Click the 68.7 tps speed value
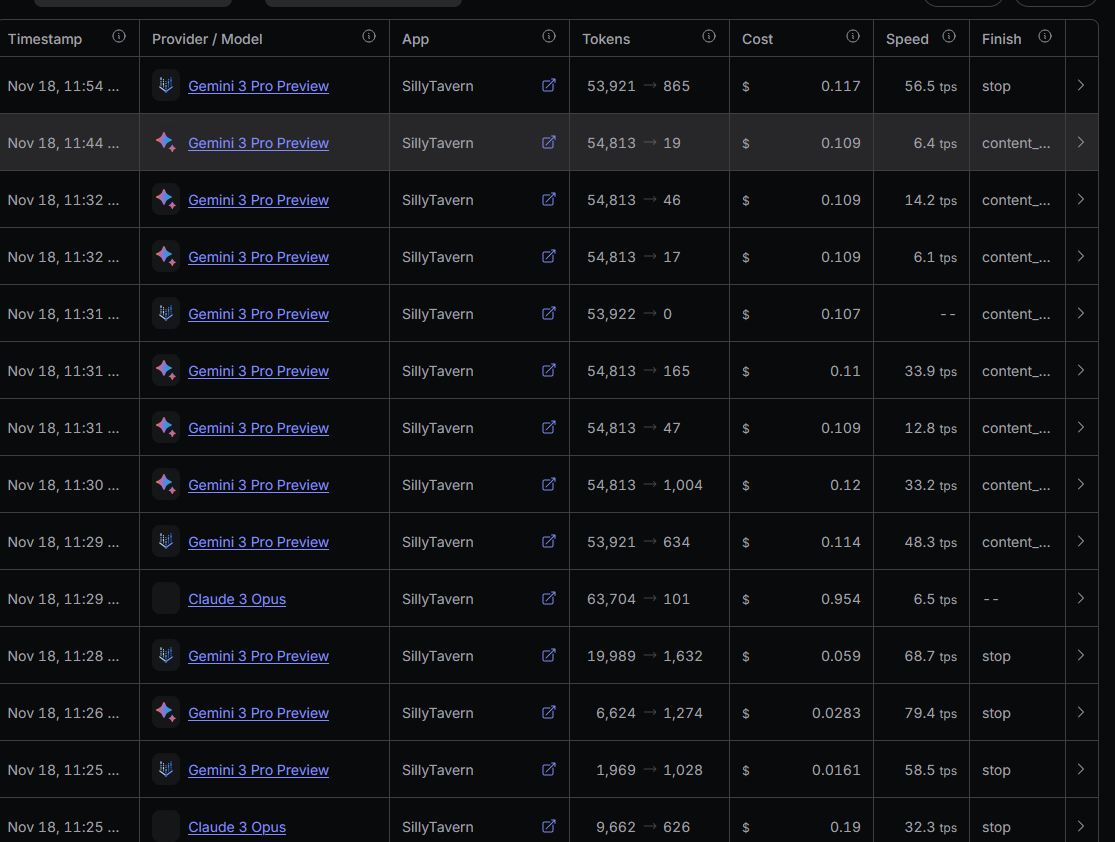1115x842 pixels. (x=930, y=656)
